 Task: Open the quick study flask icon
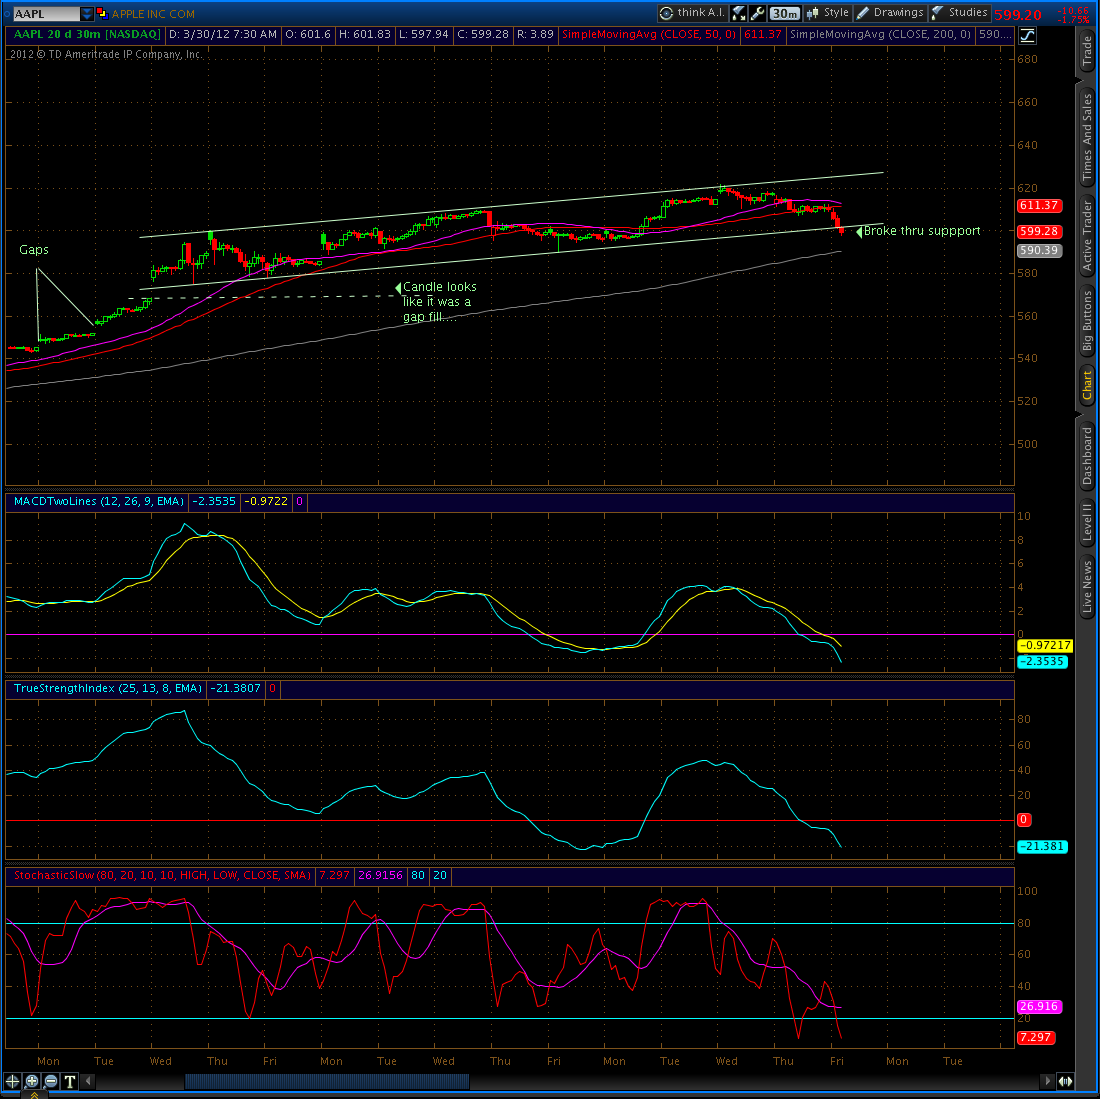pos(738,13)
